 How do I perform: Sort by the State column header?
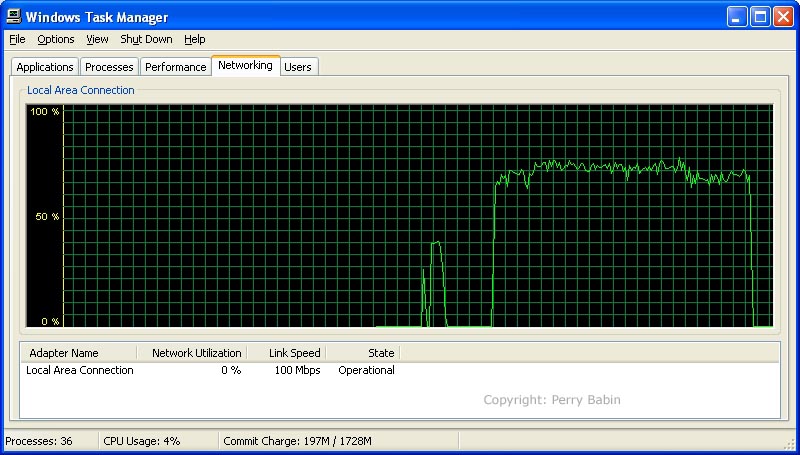363,352
